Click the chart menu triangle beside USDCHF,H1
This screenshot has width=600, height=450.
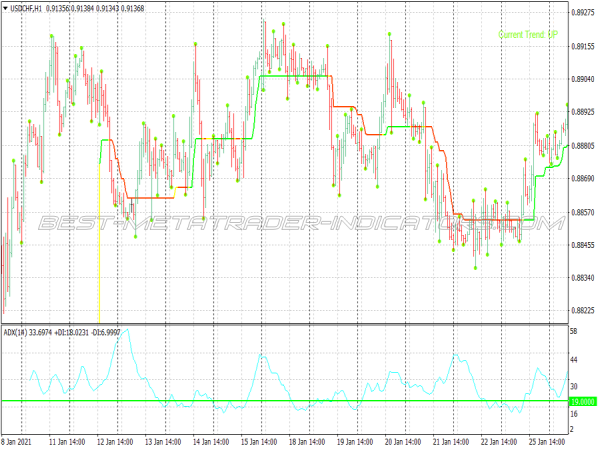(x=5, y=8)
